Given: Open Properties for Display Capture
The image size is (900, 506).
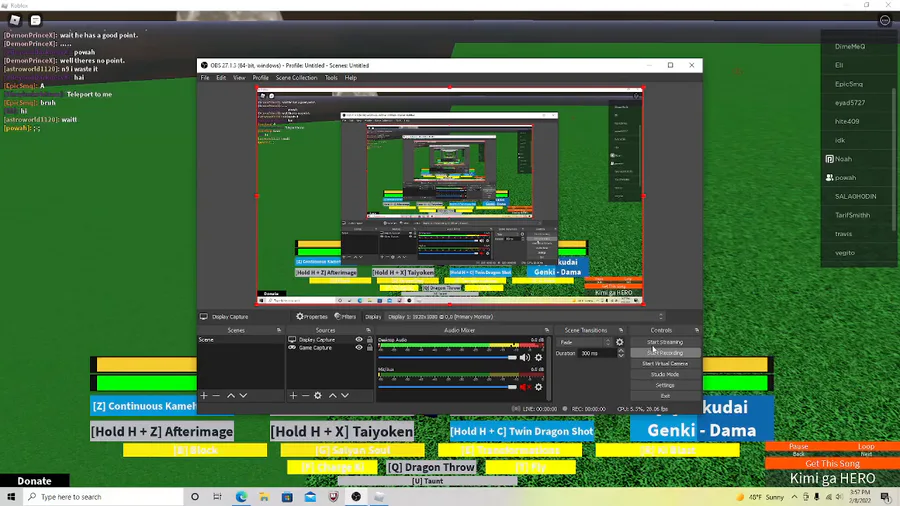Looking at the screenshot, I should 312,317.
